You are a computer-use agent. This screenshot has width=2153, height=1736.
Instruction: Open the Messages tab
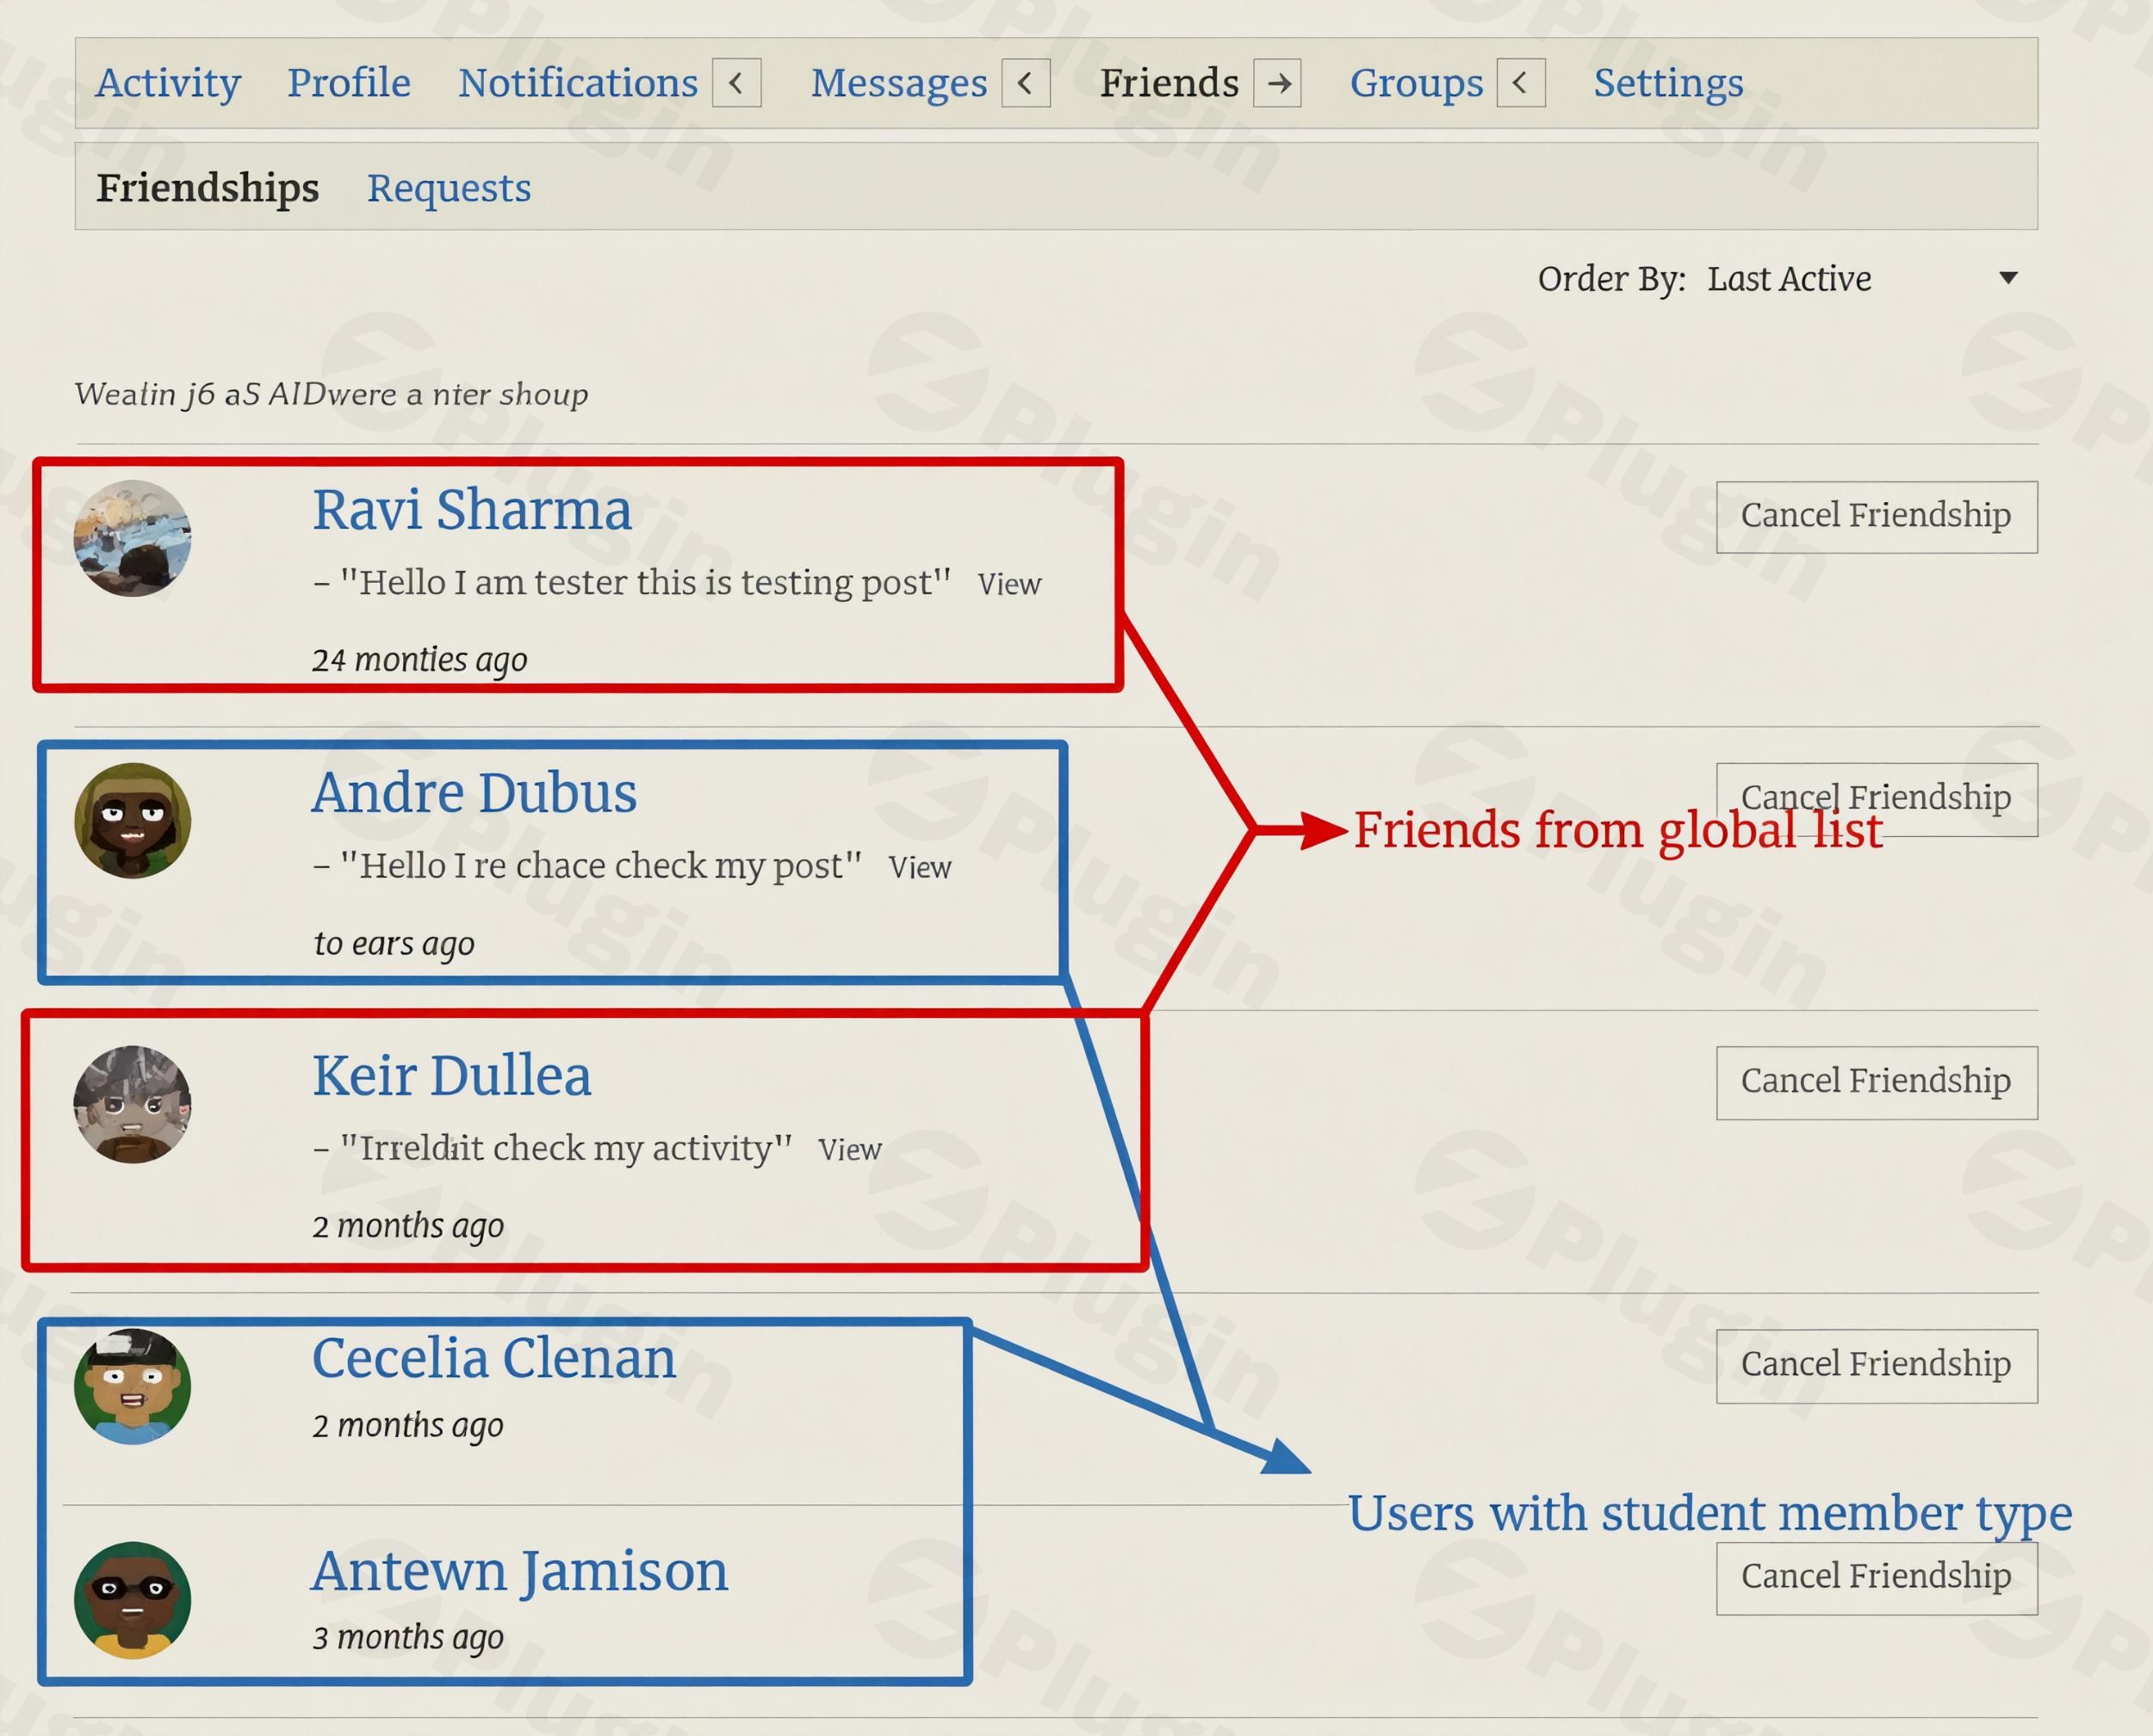(899, 83)
